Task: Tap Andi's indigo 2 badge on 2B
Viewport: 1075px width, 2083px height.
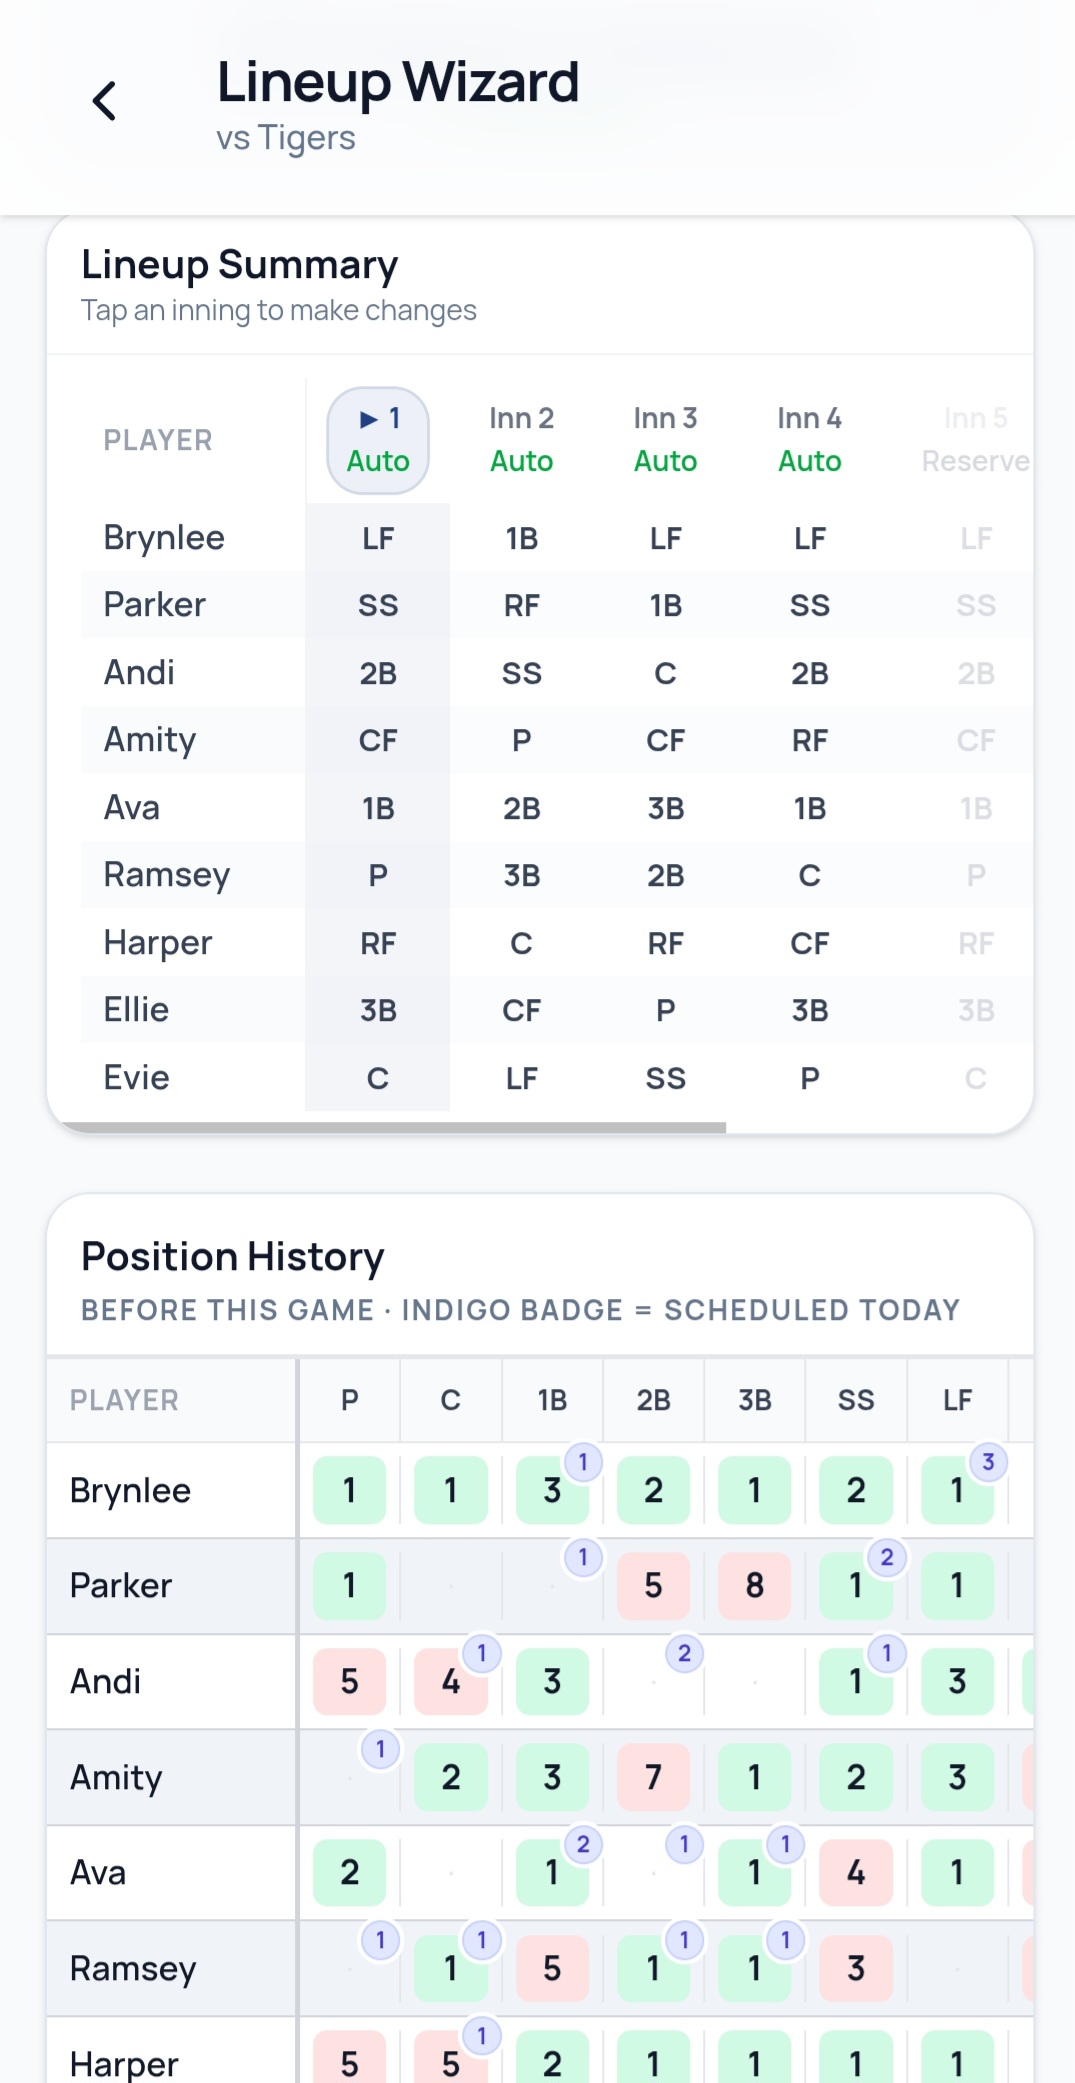Action: click(x=684, y=1653)
